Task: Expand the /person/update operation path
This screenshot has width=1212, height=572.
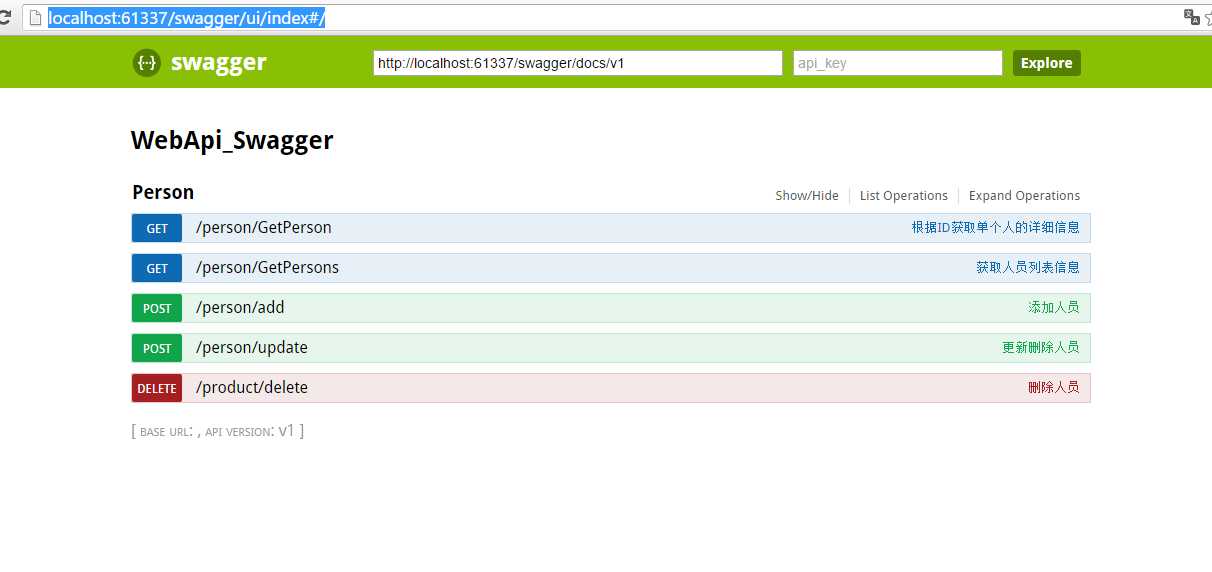Action: tap(252, 348)
